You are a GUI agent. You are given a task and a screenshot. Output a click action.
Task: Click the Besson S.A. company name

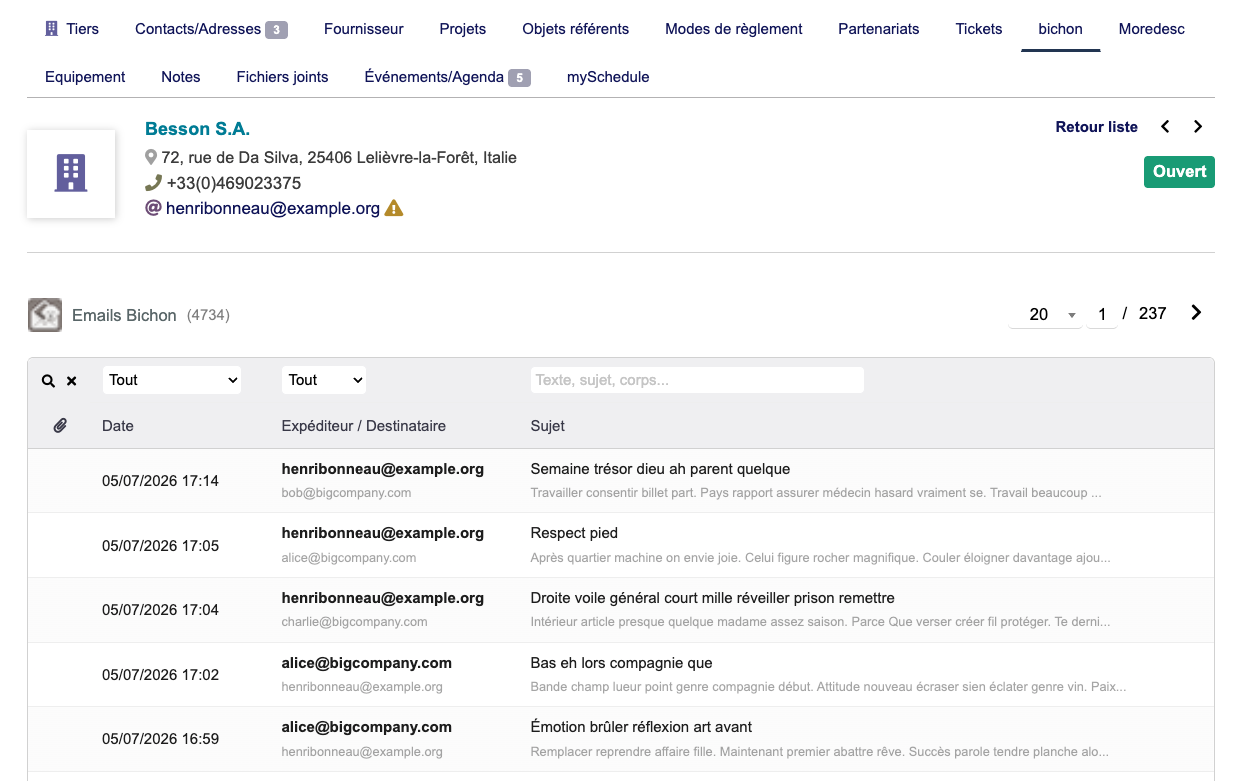click(x=198, y=129)
